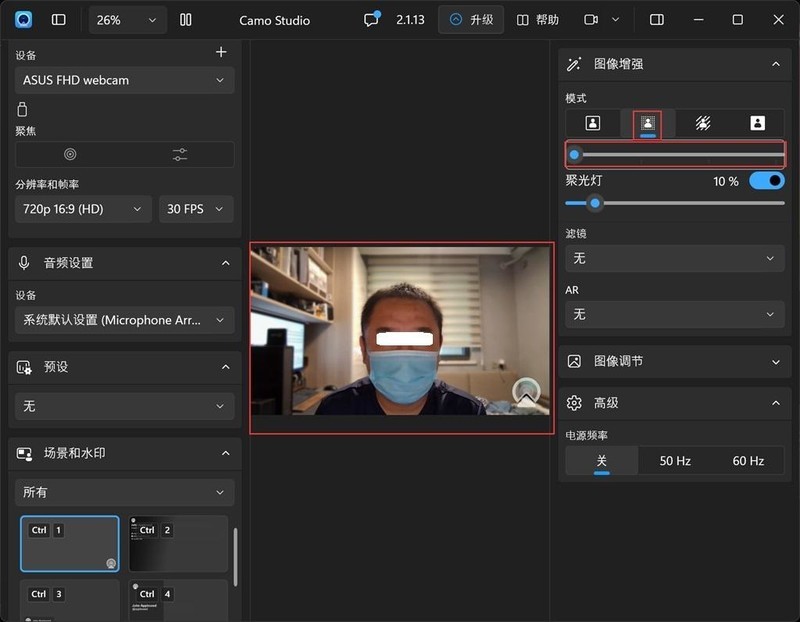
Task: Toggle the left sidebar panel icon
Action: click(59, 20)
